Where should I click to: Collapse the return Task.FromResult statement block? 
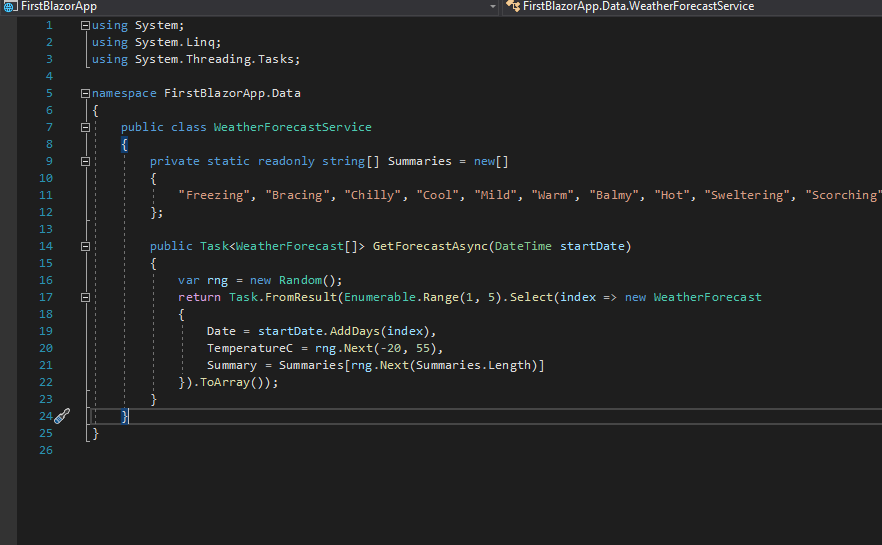coord(85,297)
